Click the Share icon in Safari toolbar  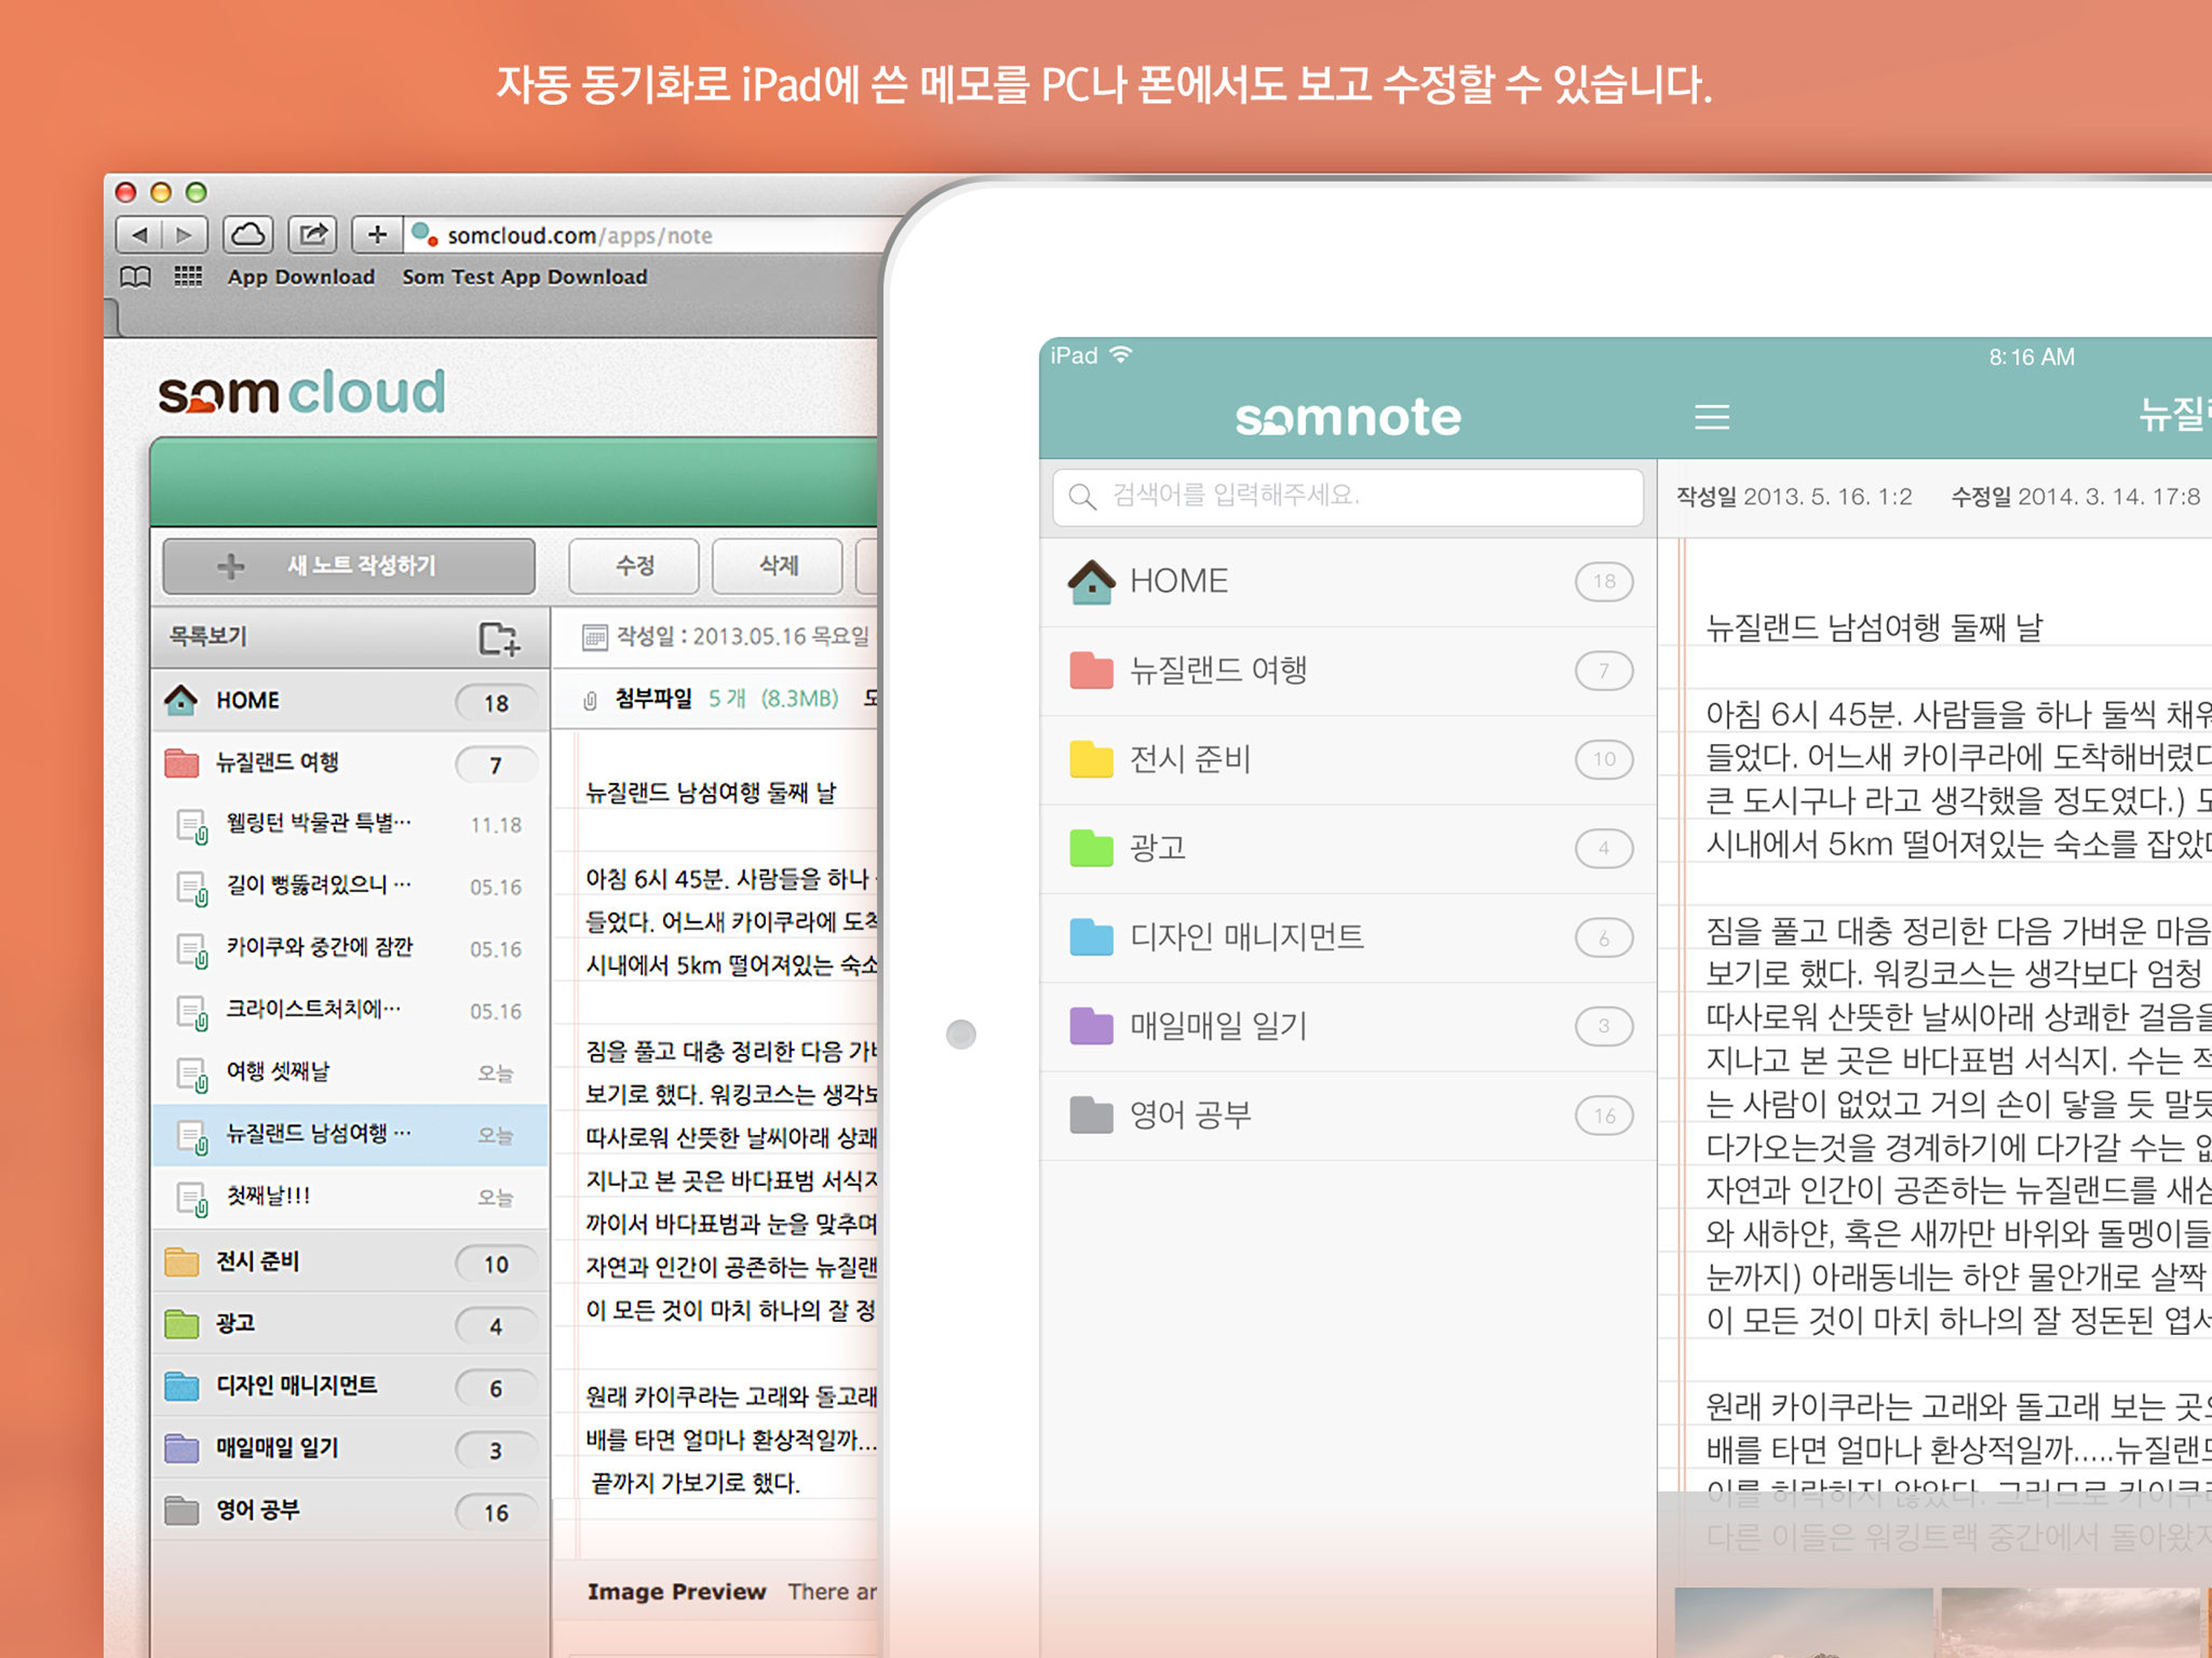(x=312, y=235)
